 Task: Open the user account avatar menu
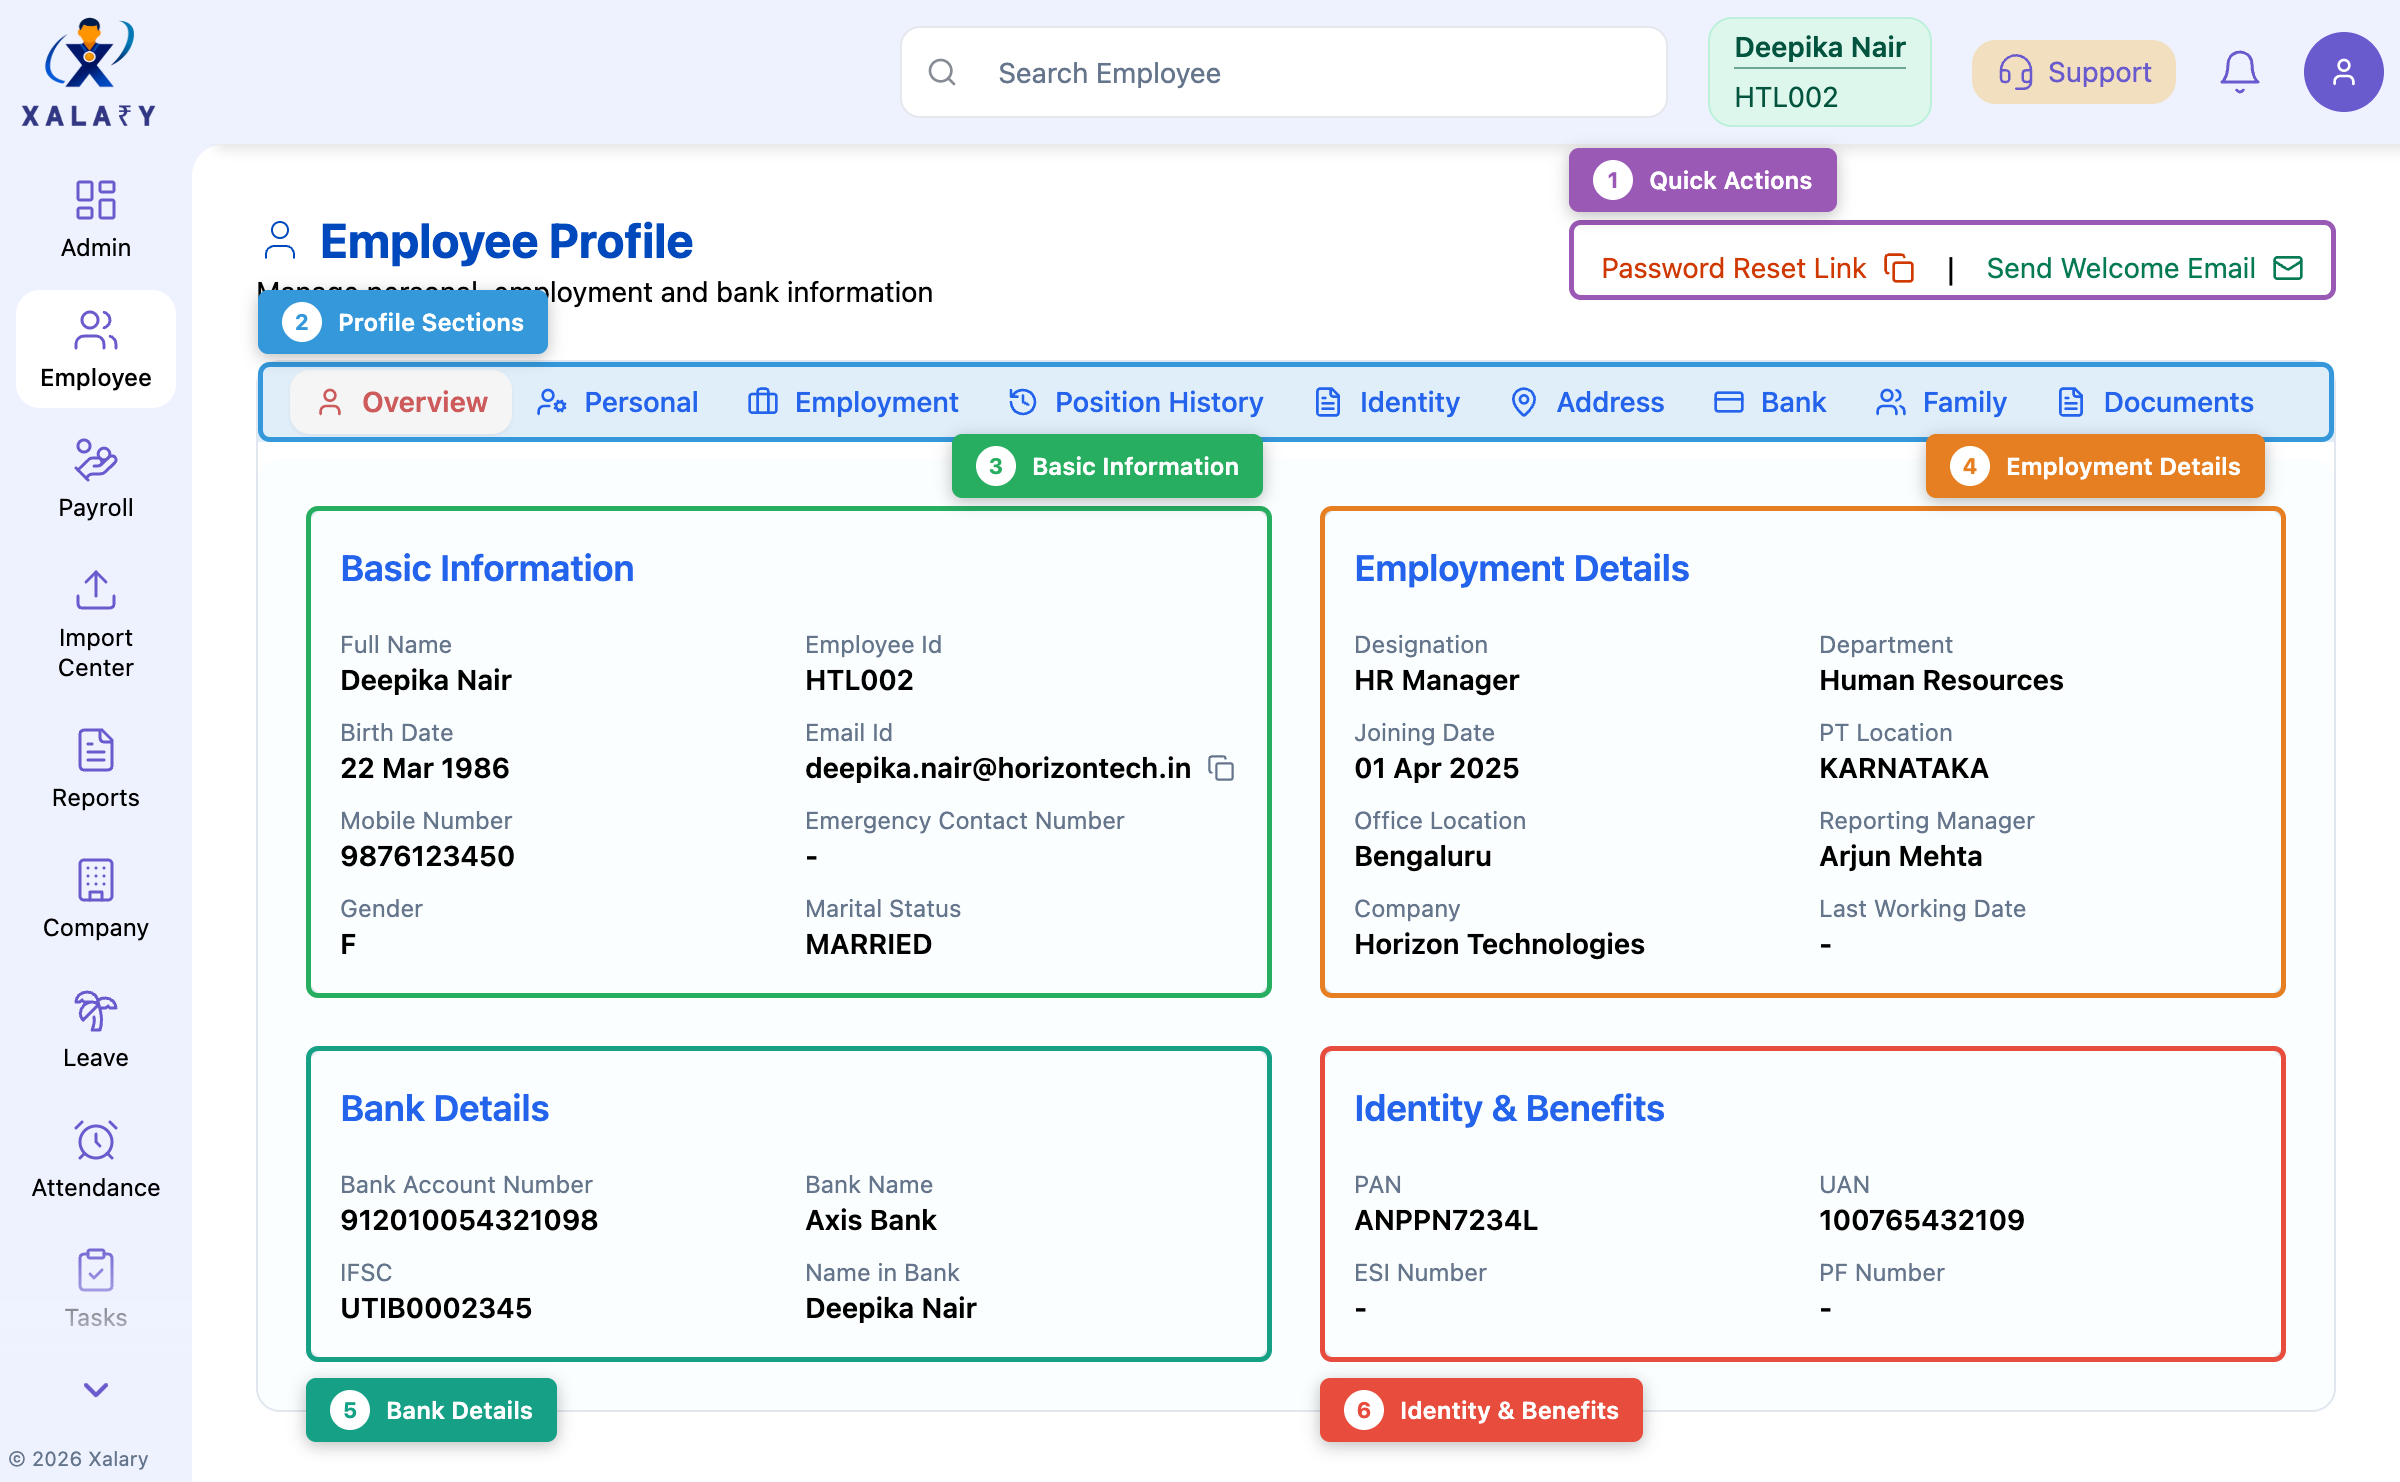click(2343, 71)
